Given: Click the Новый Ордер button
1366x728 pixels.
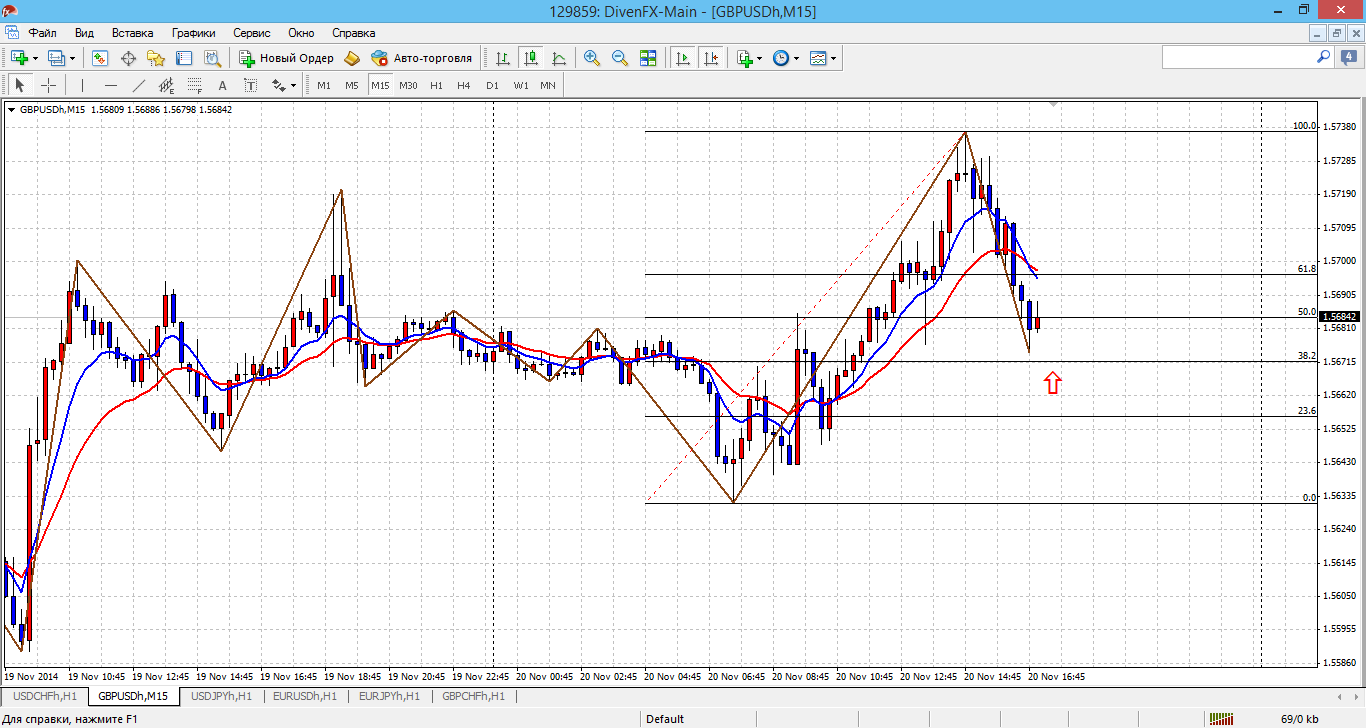Looking at the screenshot, I should point(287,58).
